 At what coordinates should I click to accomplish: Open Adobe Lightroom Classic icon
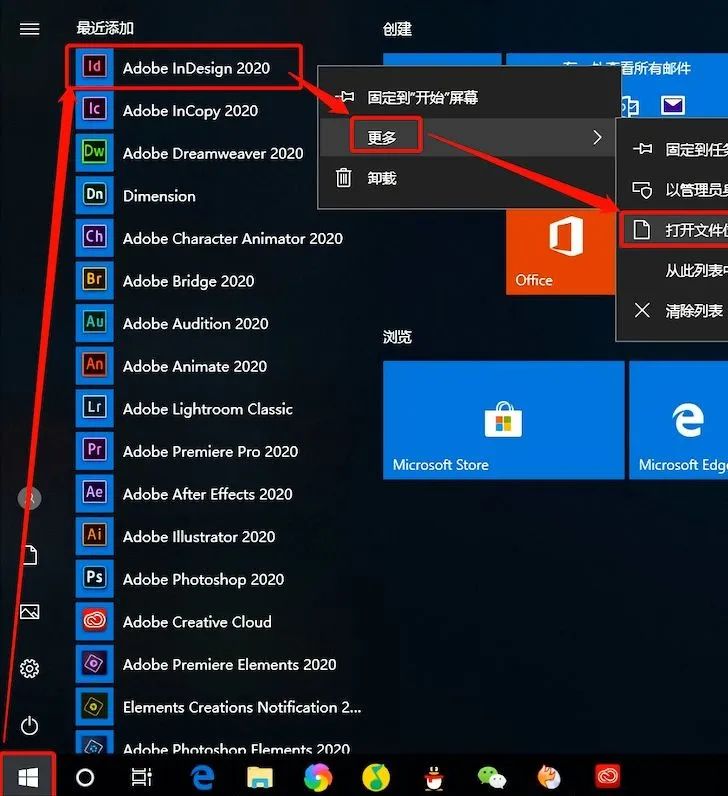pos(94,408)
